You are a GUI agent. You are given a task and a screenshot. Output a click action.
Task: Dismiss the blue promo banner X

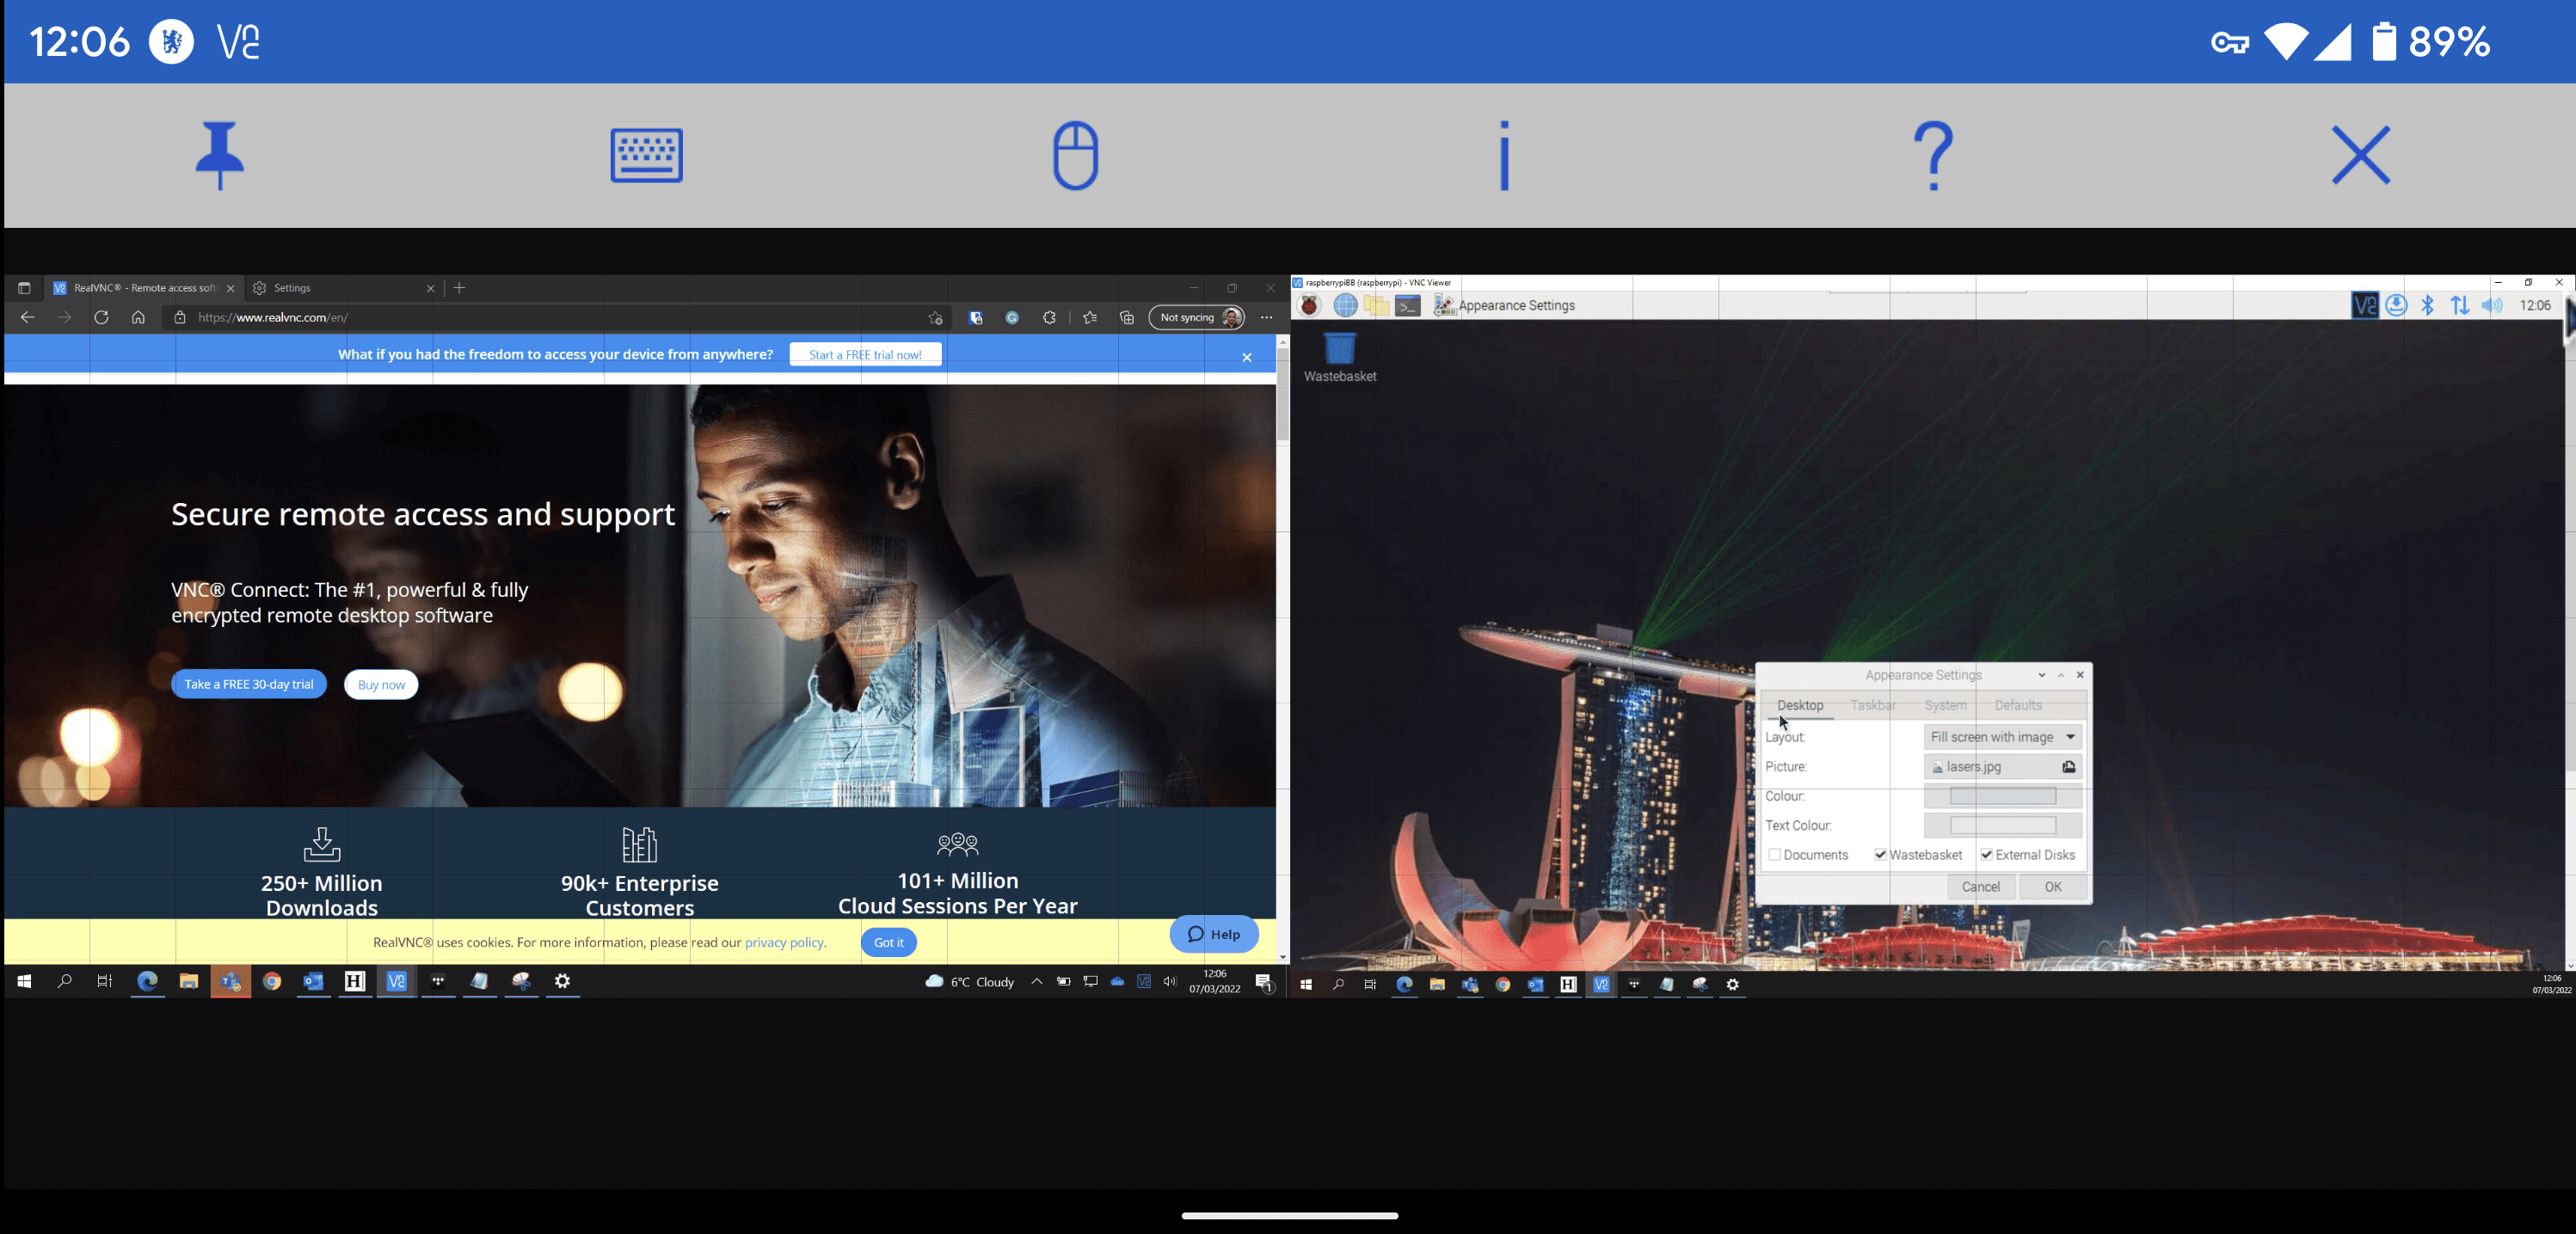click(x=1246, y=357)
